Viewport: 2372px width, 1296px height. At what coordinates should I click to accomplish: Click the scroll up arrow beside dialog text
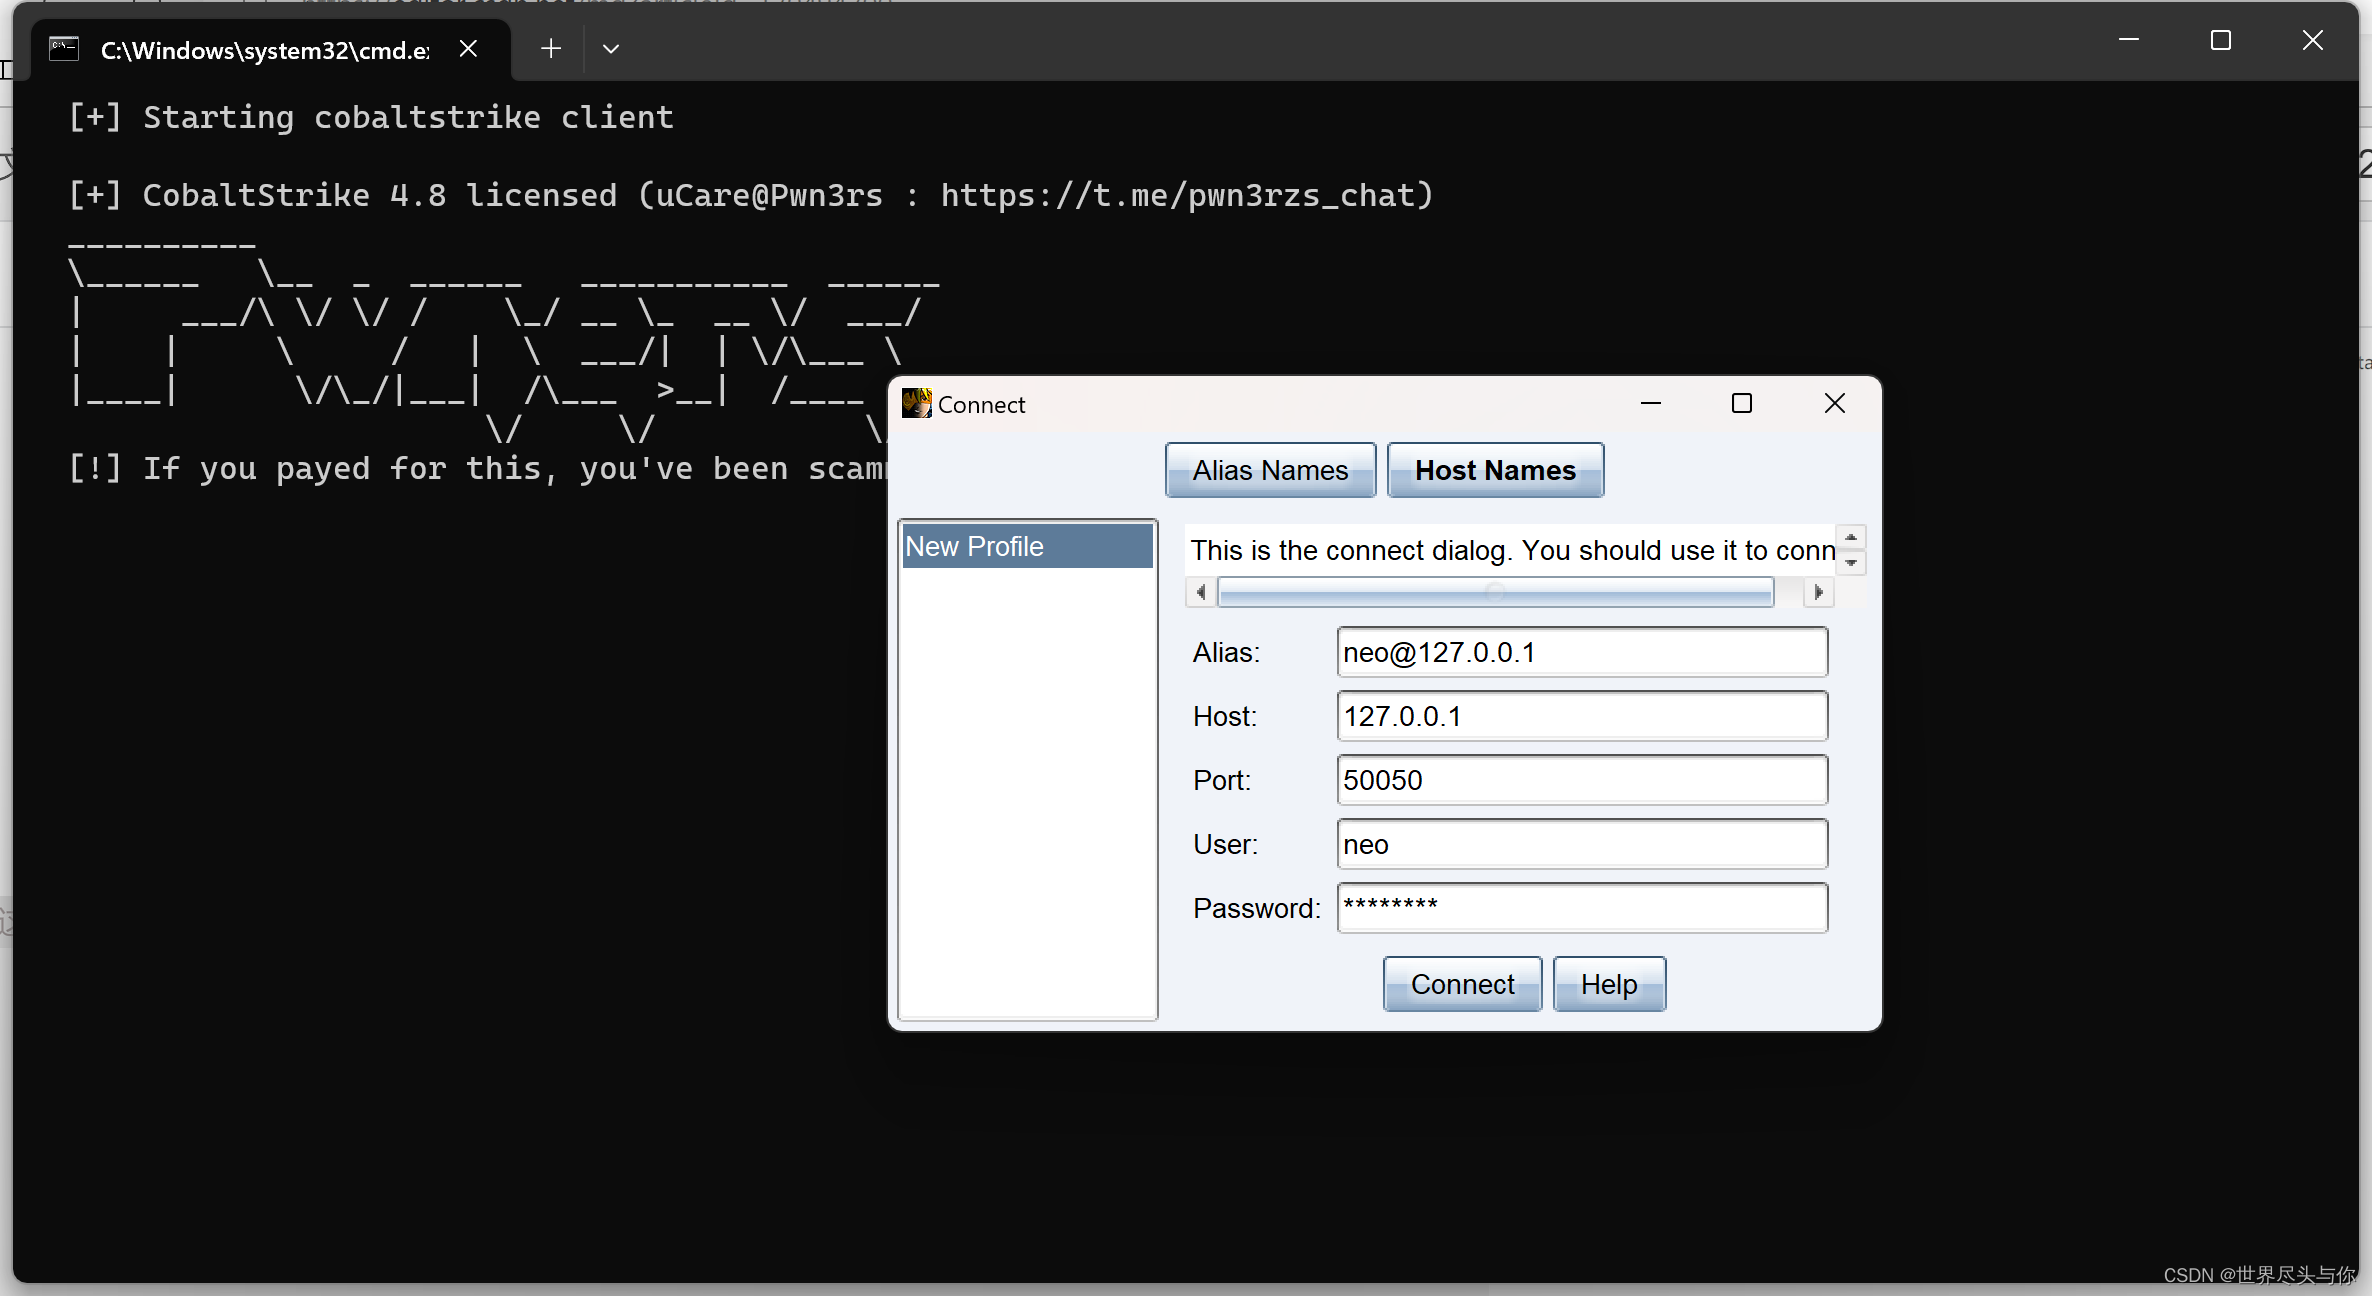(1851, 536)
